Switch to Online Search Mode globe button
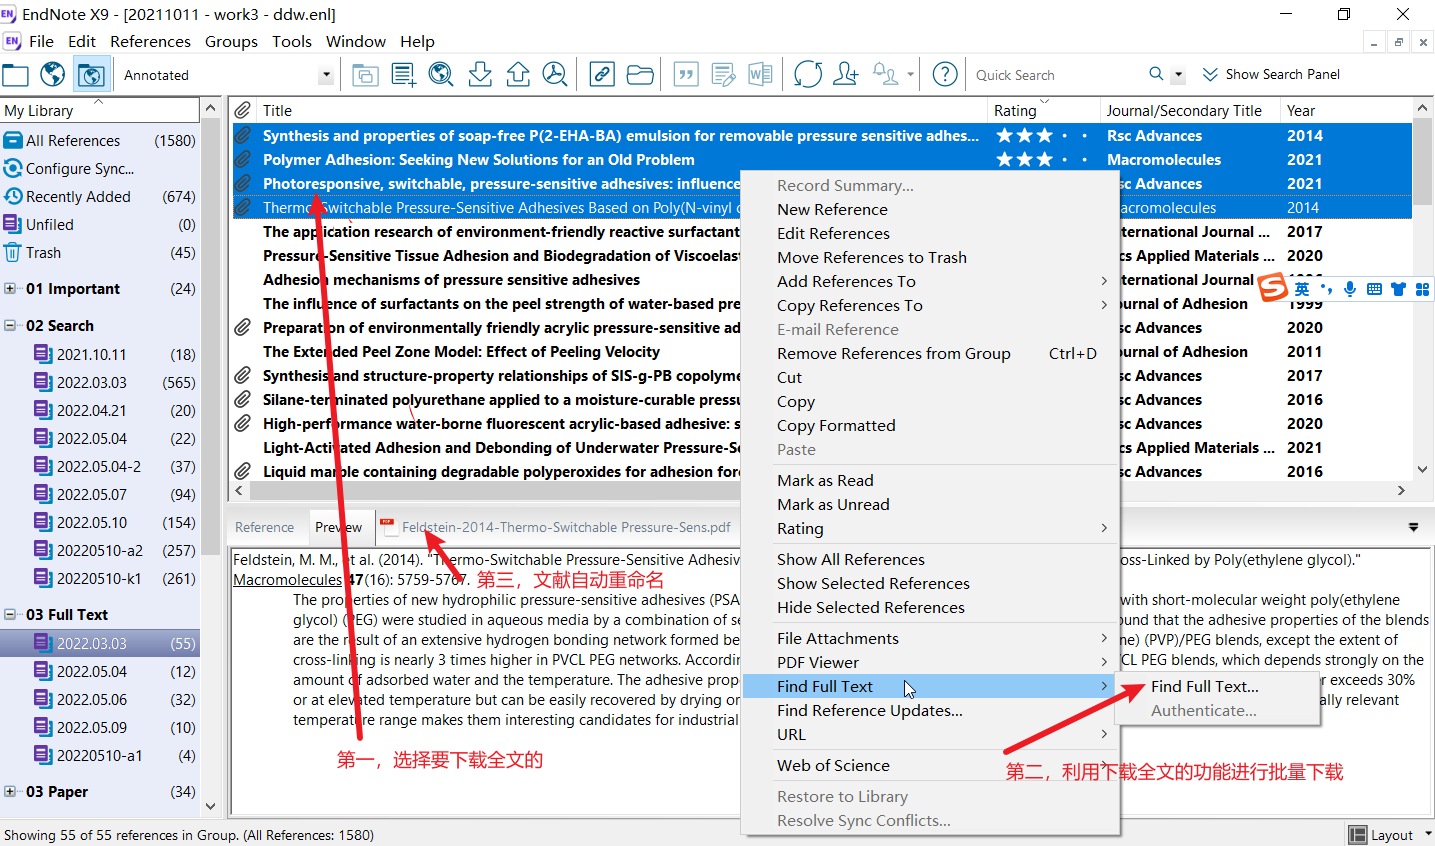1435x846 pixels. [x=53, y=75]
